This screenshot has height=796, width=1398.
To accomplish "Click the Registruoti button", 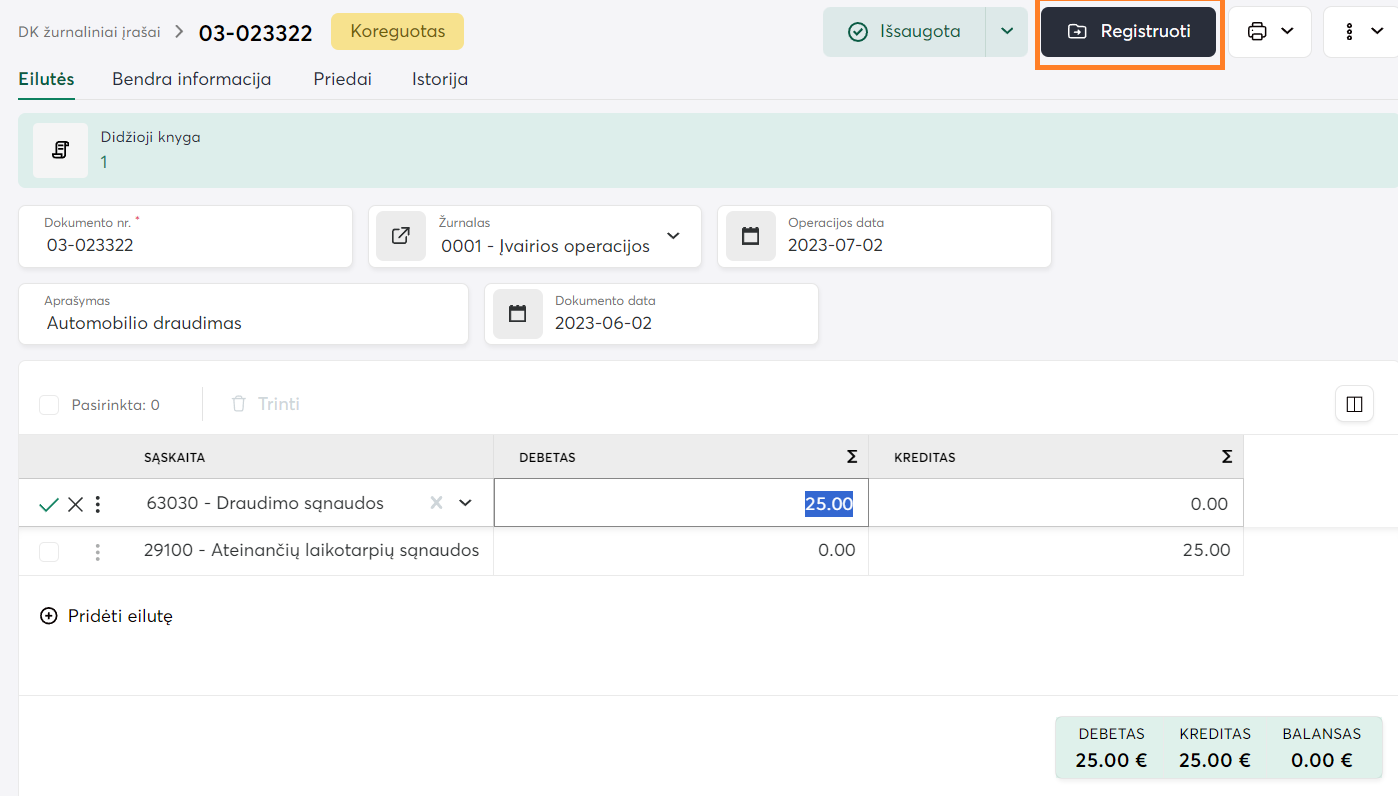I will click(1128, 32).
